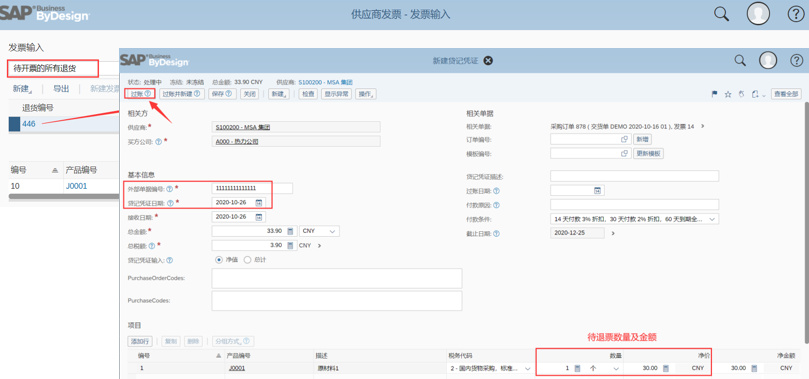Image resolution: width=809 pixels, height=379 pixels.
Task: Click the PurchaseCodes text area
Action: [x=337, y=301]
